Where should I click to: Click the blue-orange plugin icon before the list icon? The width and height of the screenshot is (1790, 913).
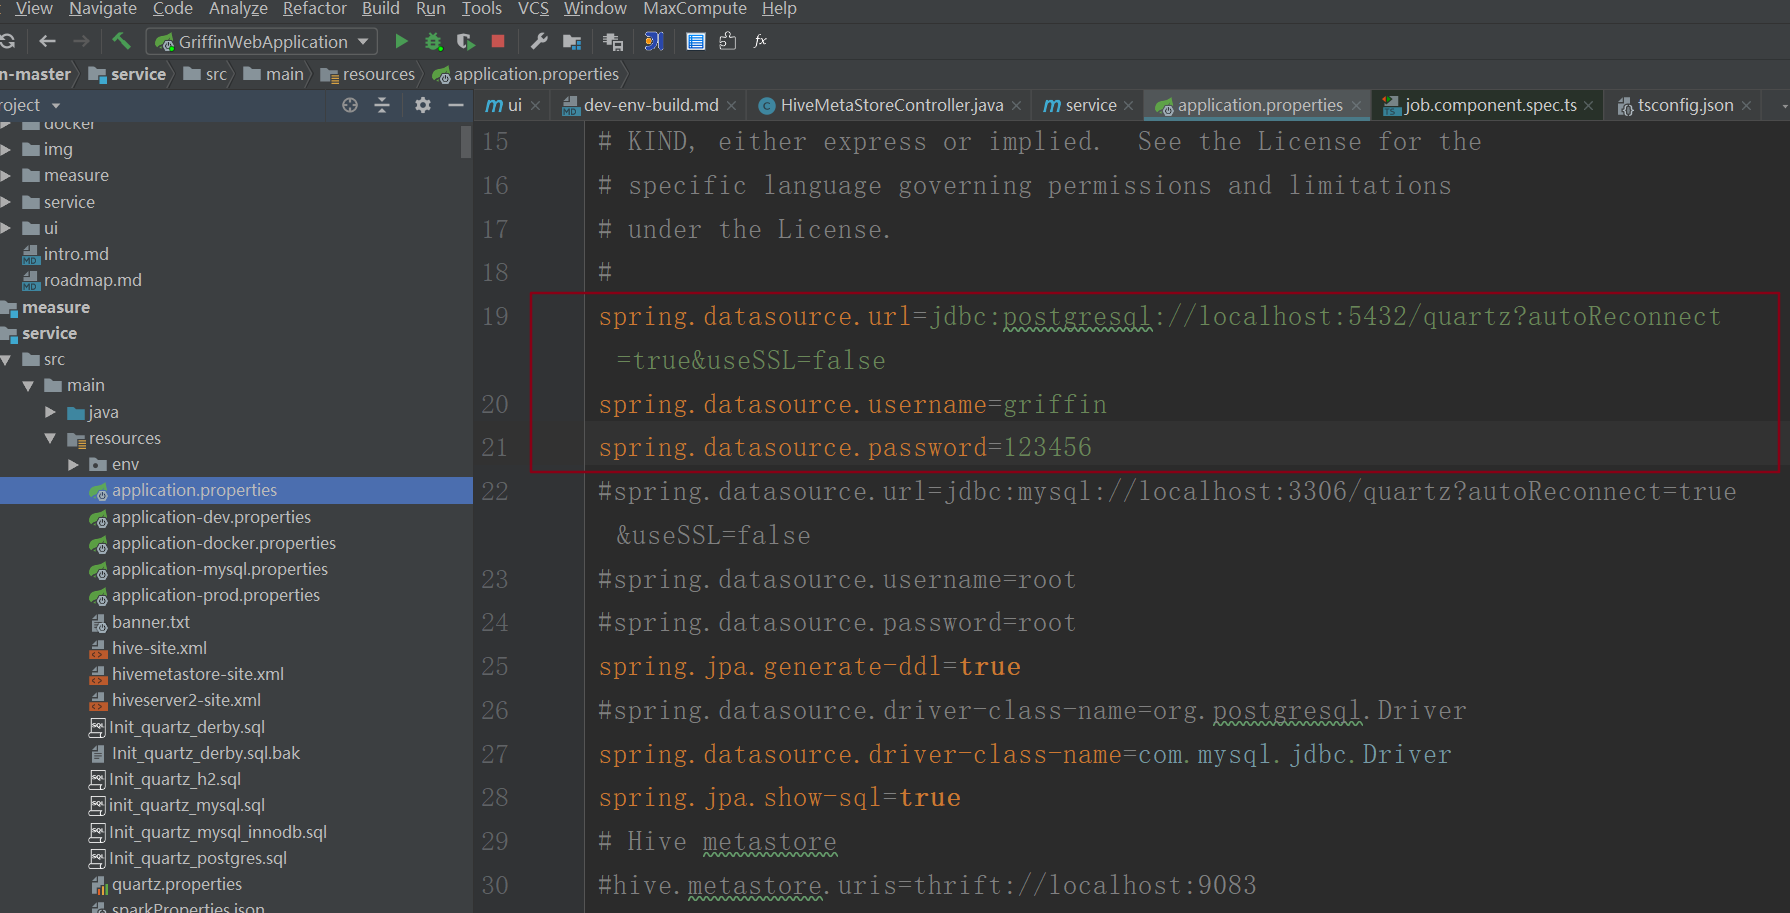point(654,41)
